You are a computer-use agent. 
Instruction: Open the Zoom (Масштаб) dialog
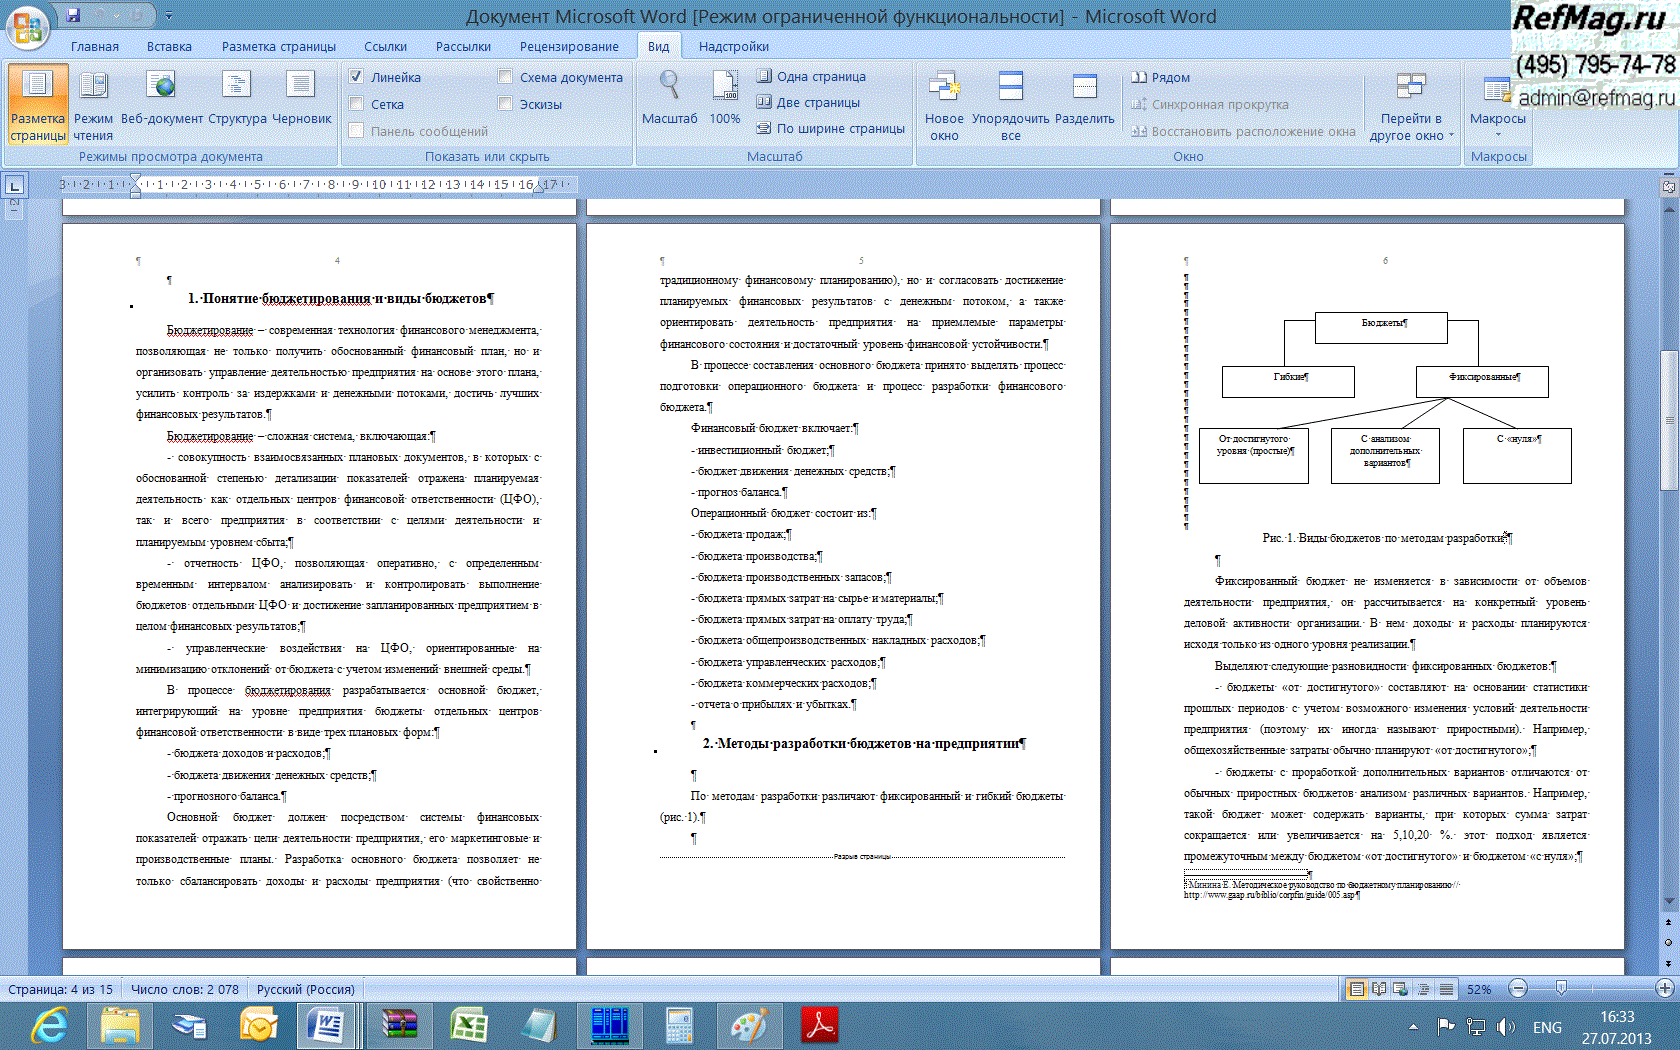coord(669,100)
